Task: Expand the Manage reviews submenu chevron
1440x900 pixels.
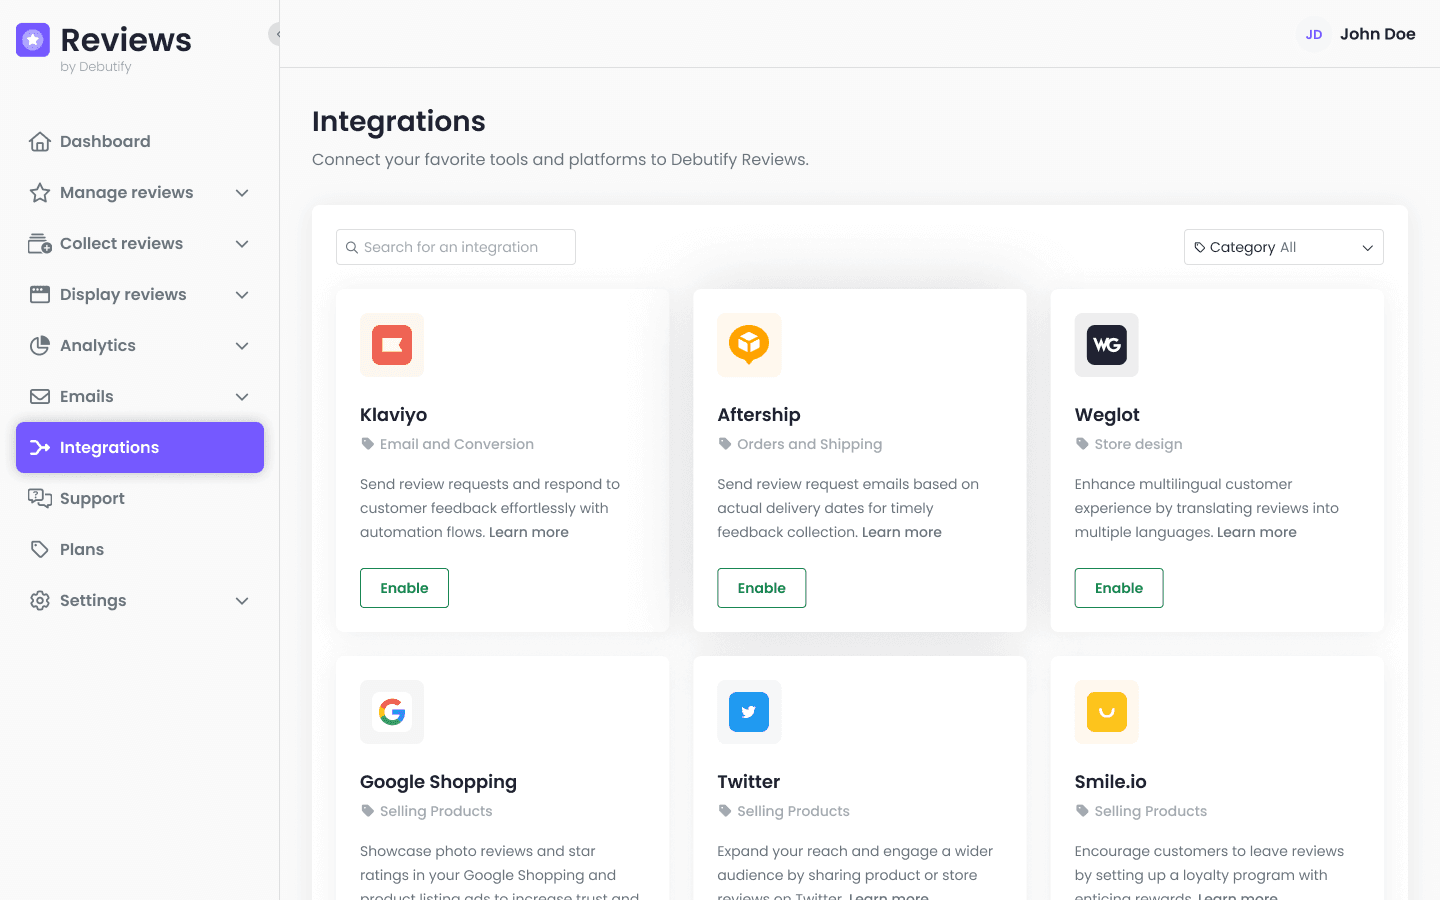Action: (242, 193)
